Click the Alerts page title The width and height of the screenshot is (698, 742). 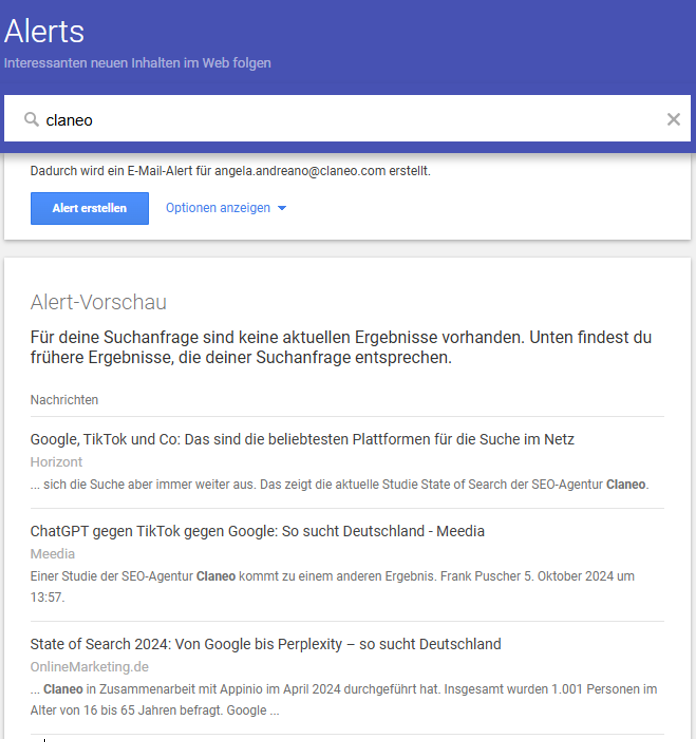(44, 32)
